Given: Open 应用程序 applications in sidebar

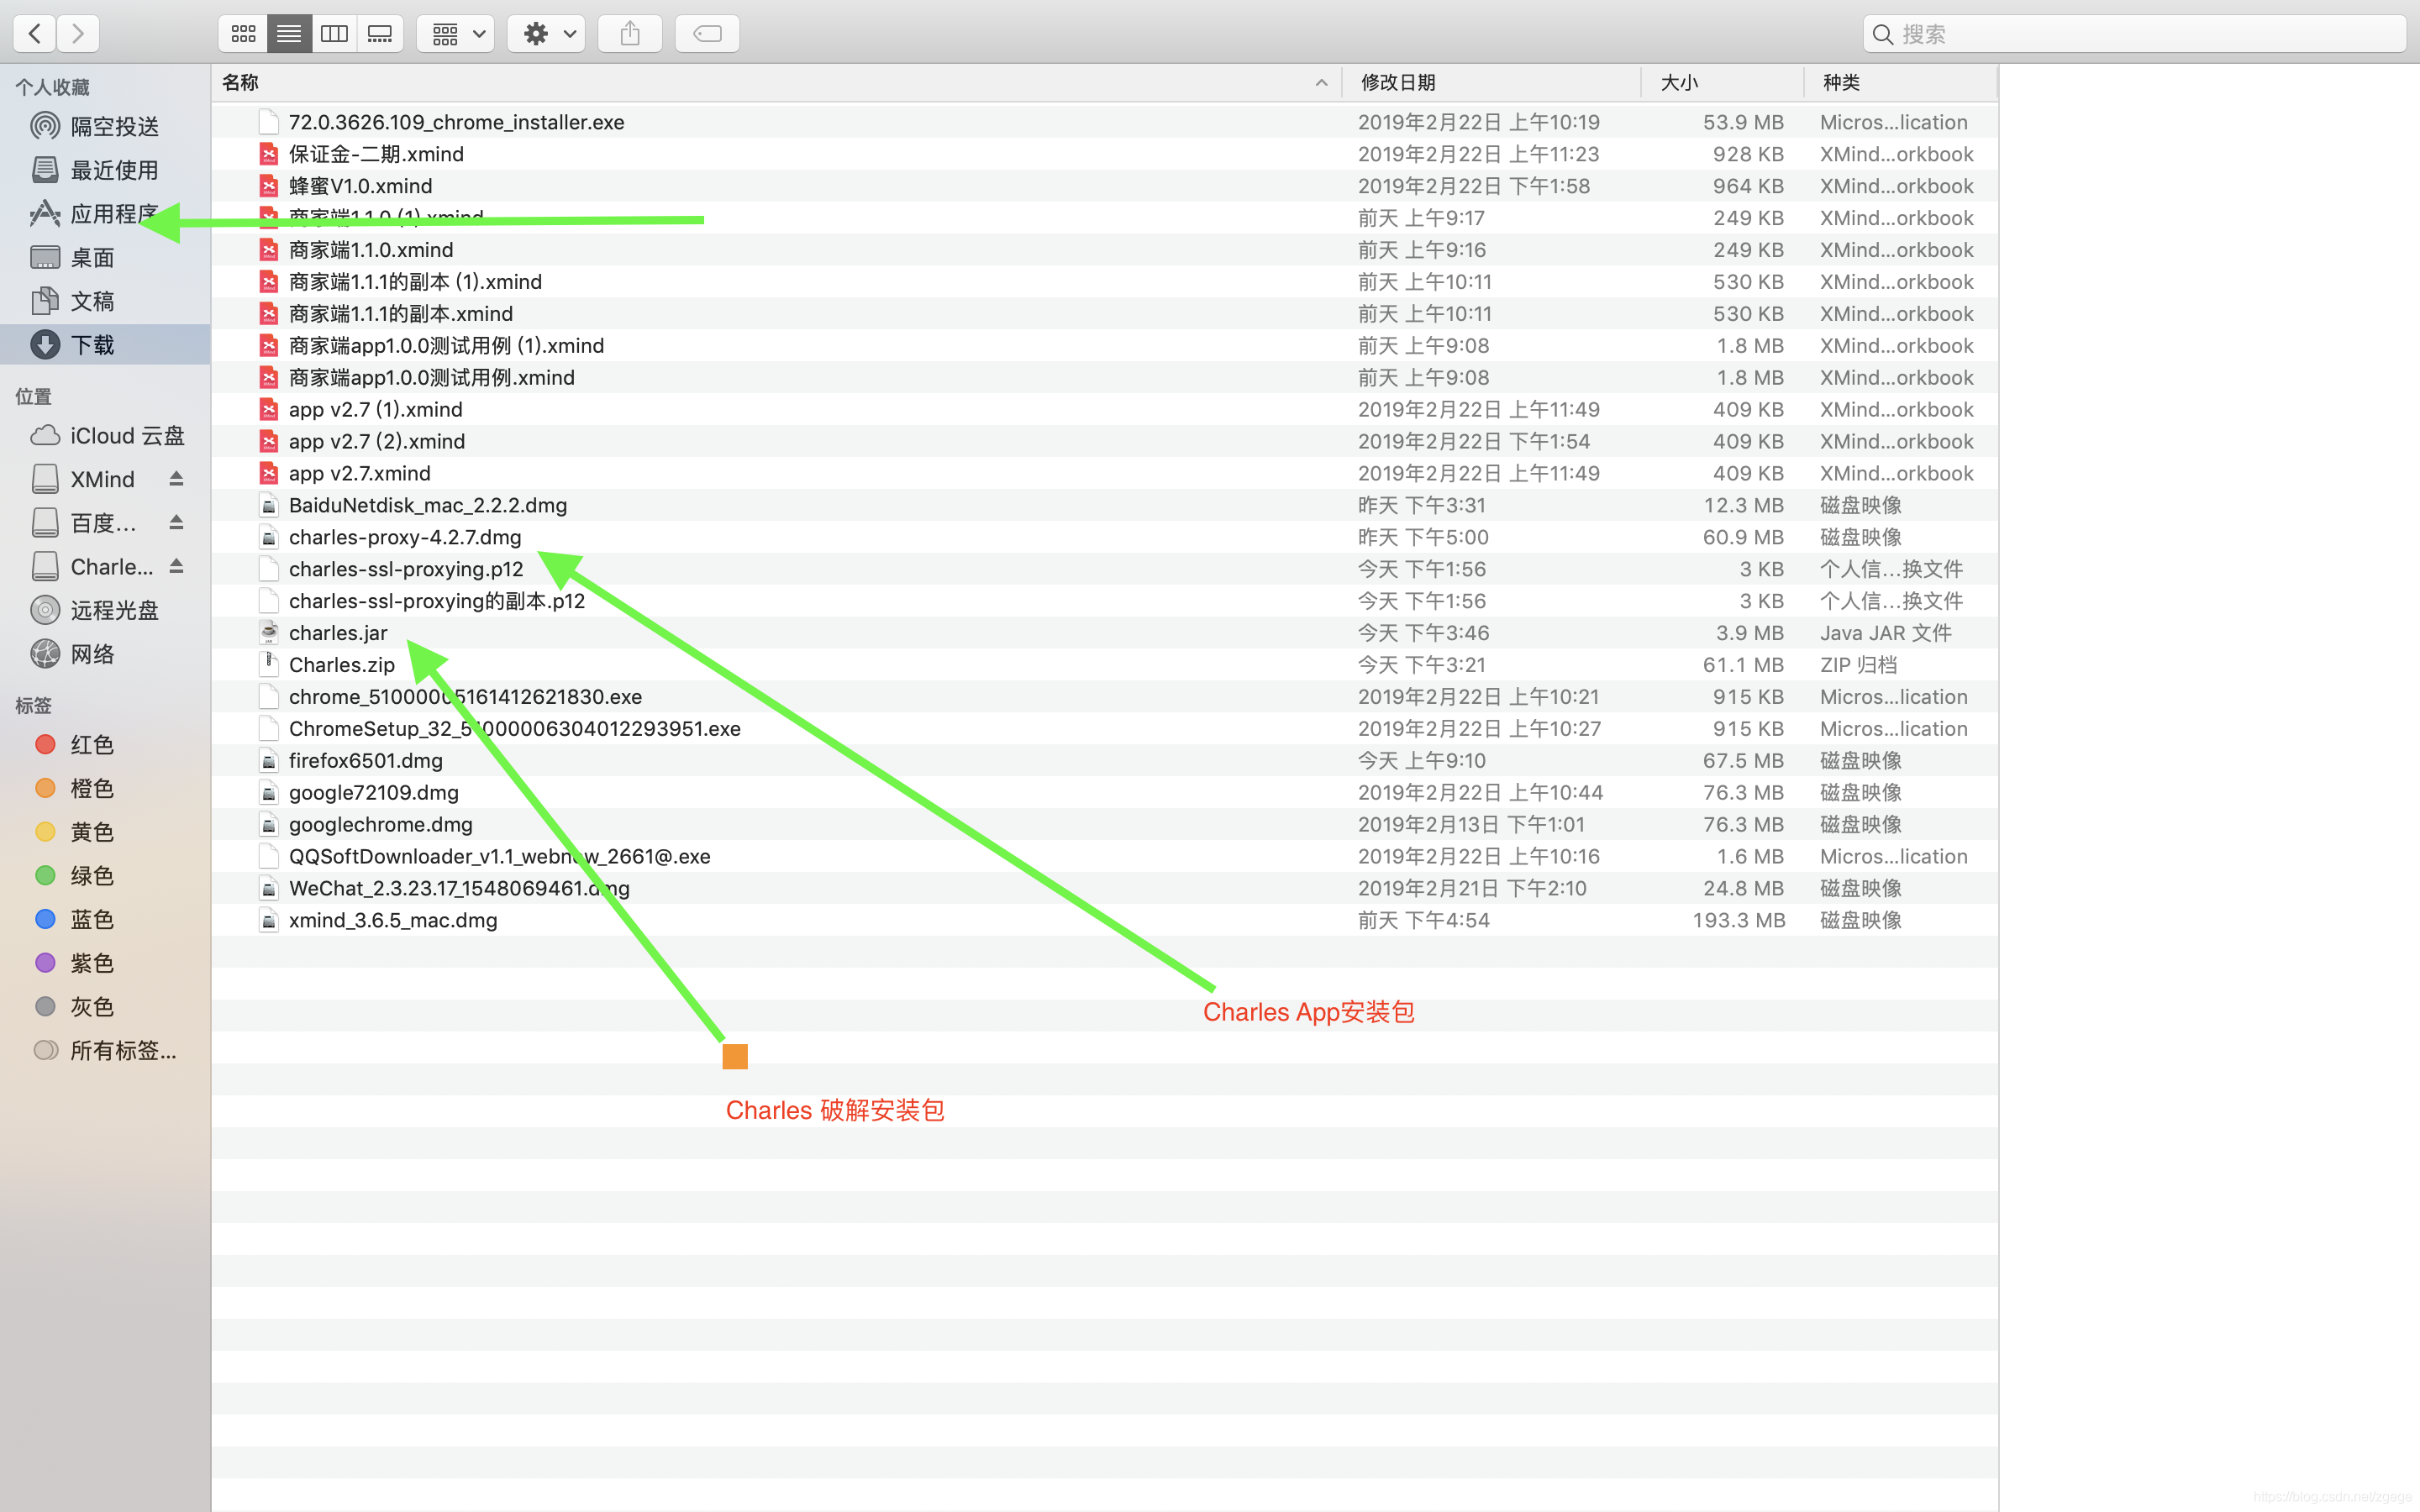Looking at the screenshot, I should 105,214.
